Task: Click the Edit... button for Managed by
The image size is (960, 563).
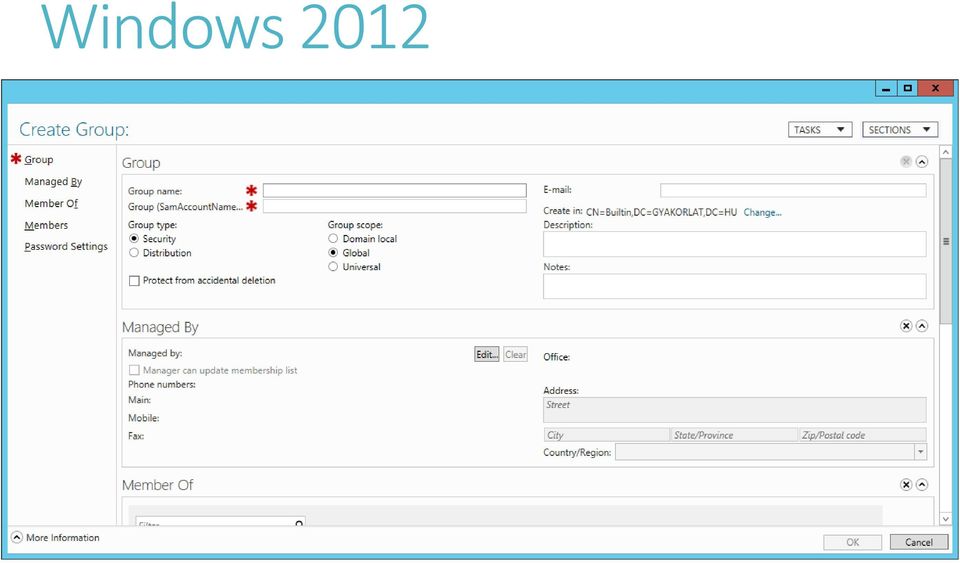Action: point(487,354)
